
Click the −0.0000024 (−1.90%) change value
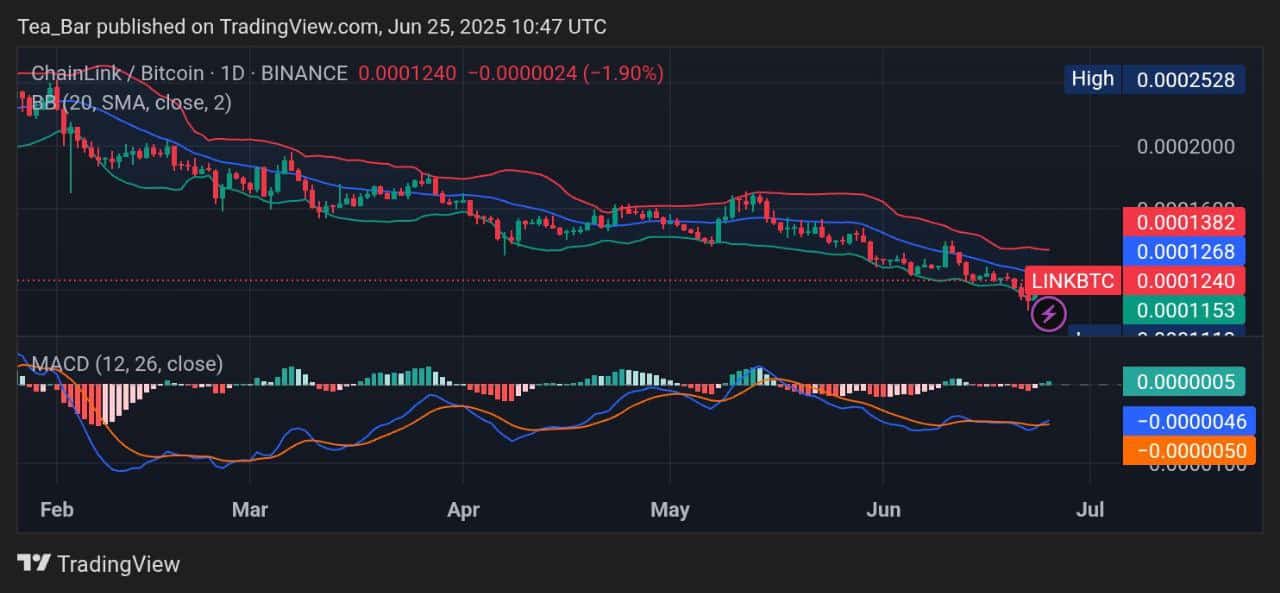[565, 73]
